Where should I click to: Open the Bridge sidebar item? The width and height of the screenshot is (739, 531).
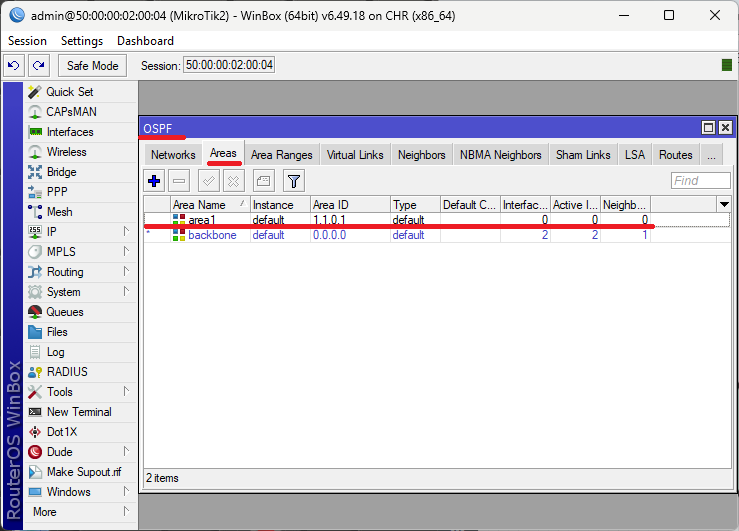click(x=61, y=172)
